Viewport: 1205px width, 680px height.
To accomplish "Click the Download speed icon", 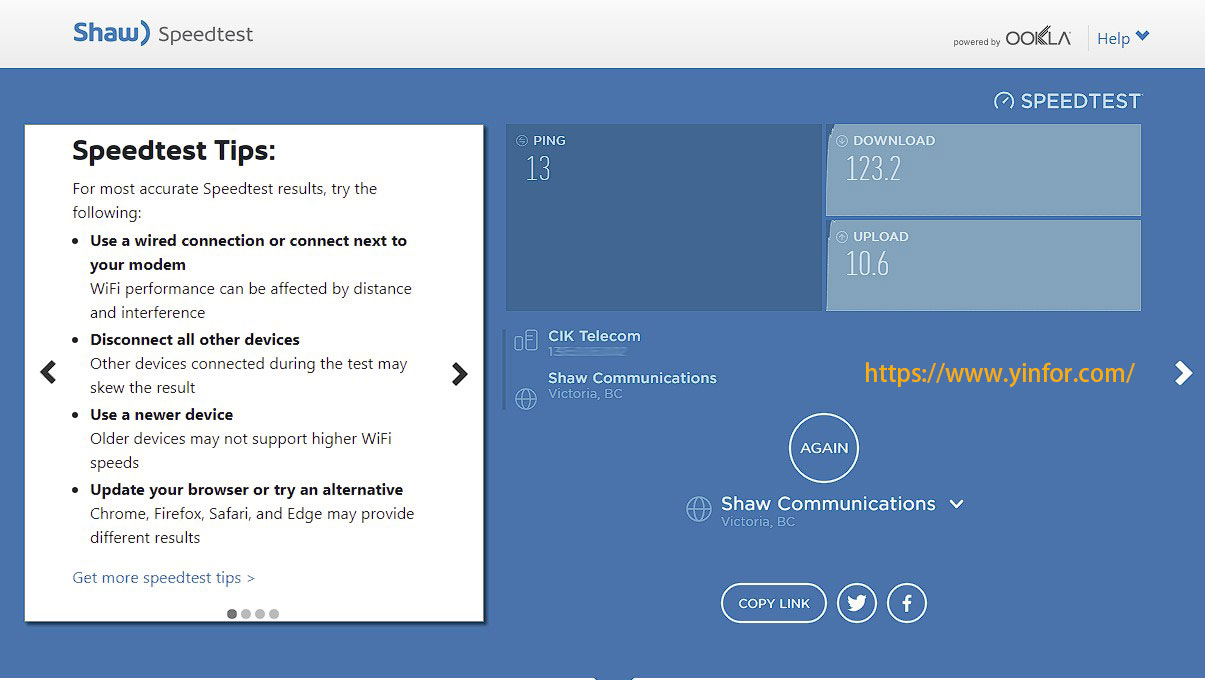I will pos(843,140).
